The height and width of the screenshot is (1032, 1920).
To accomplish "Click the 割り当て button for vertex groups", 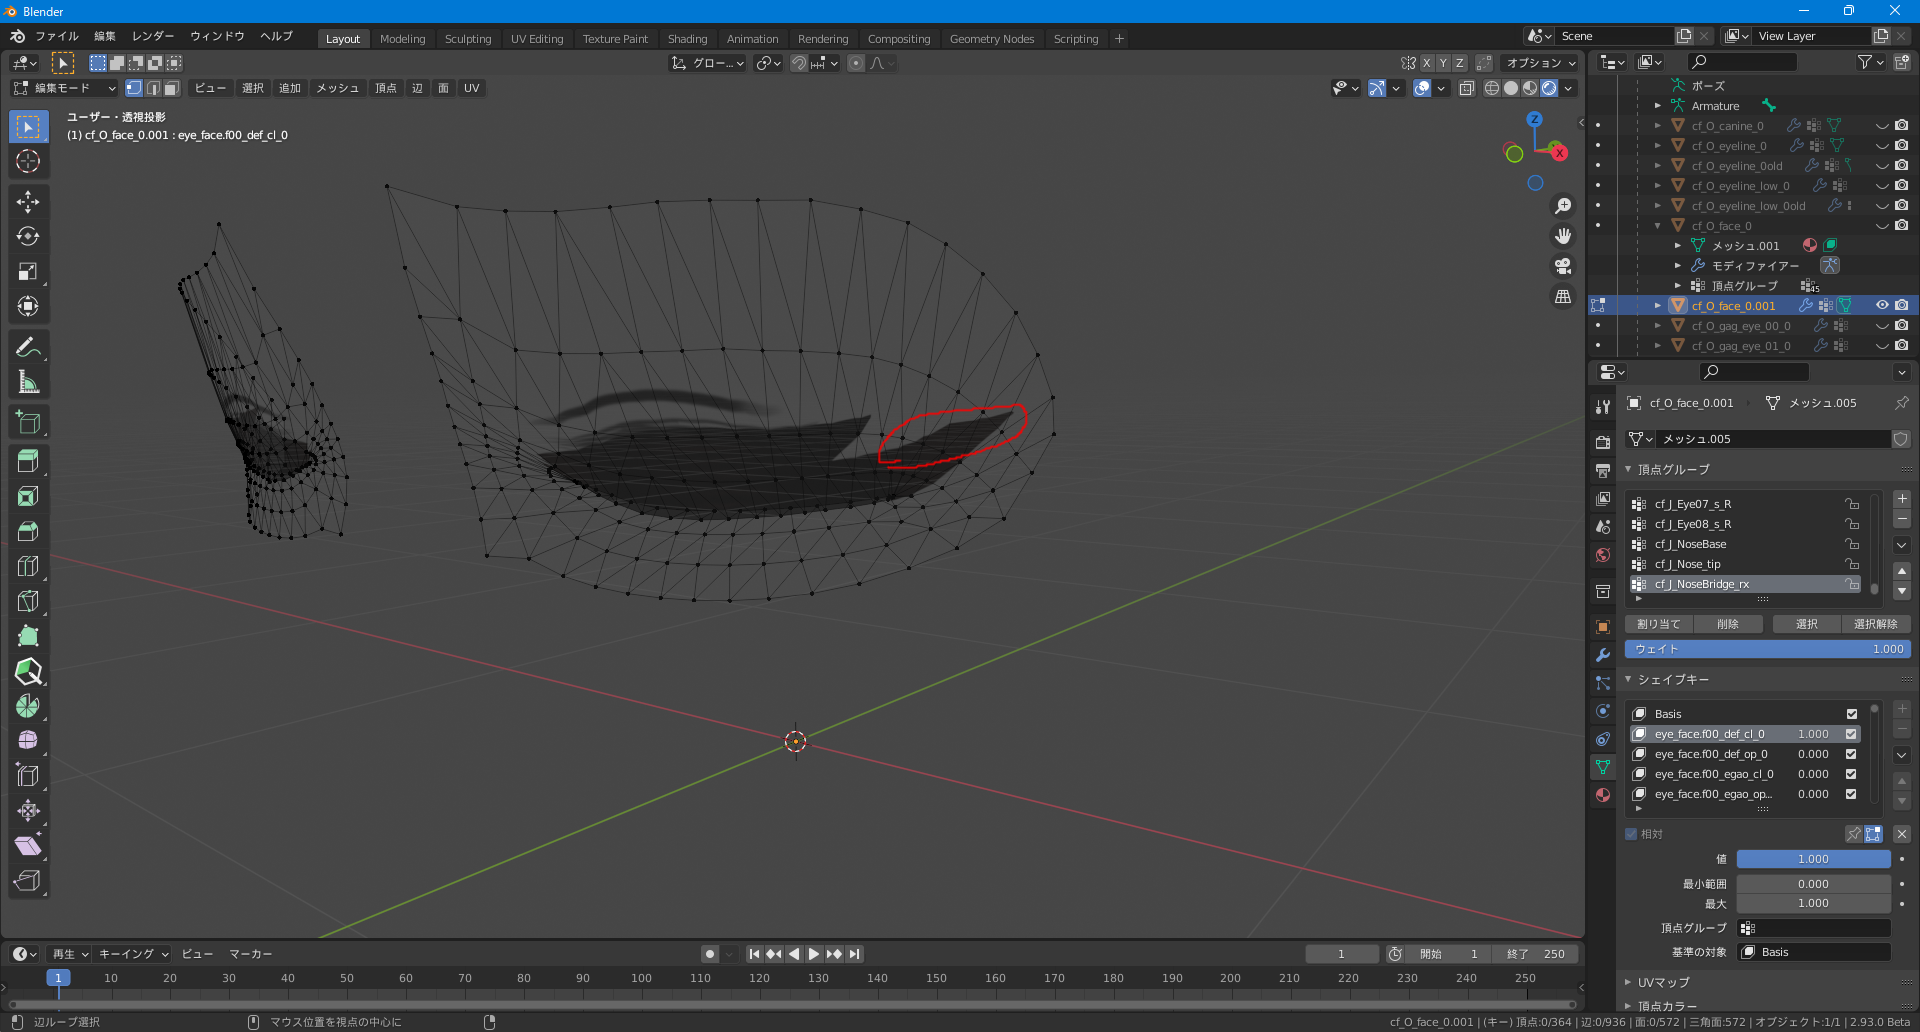I will point(1658,624).
